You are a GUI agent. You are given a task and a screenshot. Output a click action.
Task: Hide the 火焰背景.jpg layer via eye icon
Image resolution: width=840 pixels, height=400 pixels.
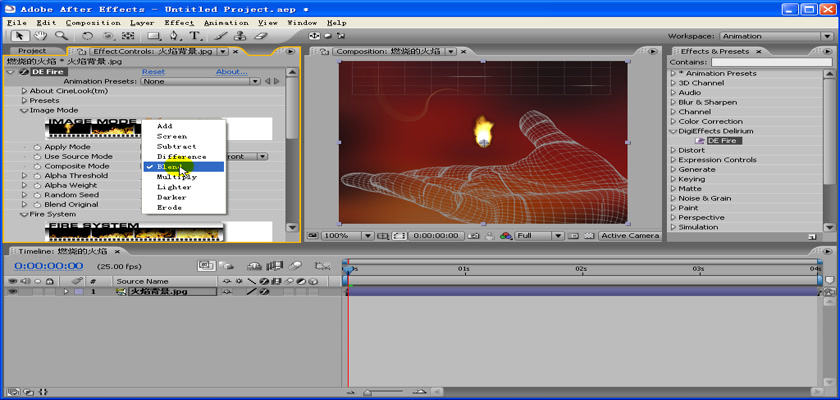[x=12, y=292]
